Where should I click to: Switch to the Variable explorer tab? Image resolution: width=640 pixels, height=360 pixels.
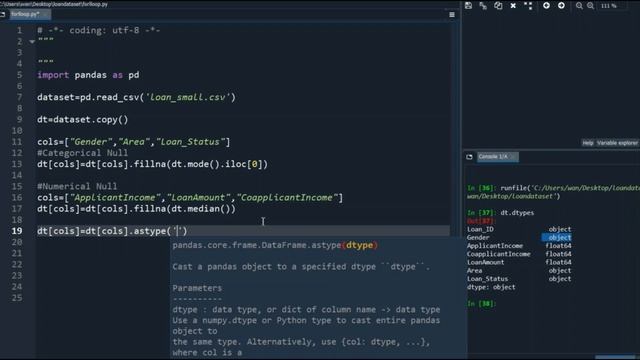(617, 143)
